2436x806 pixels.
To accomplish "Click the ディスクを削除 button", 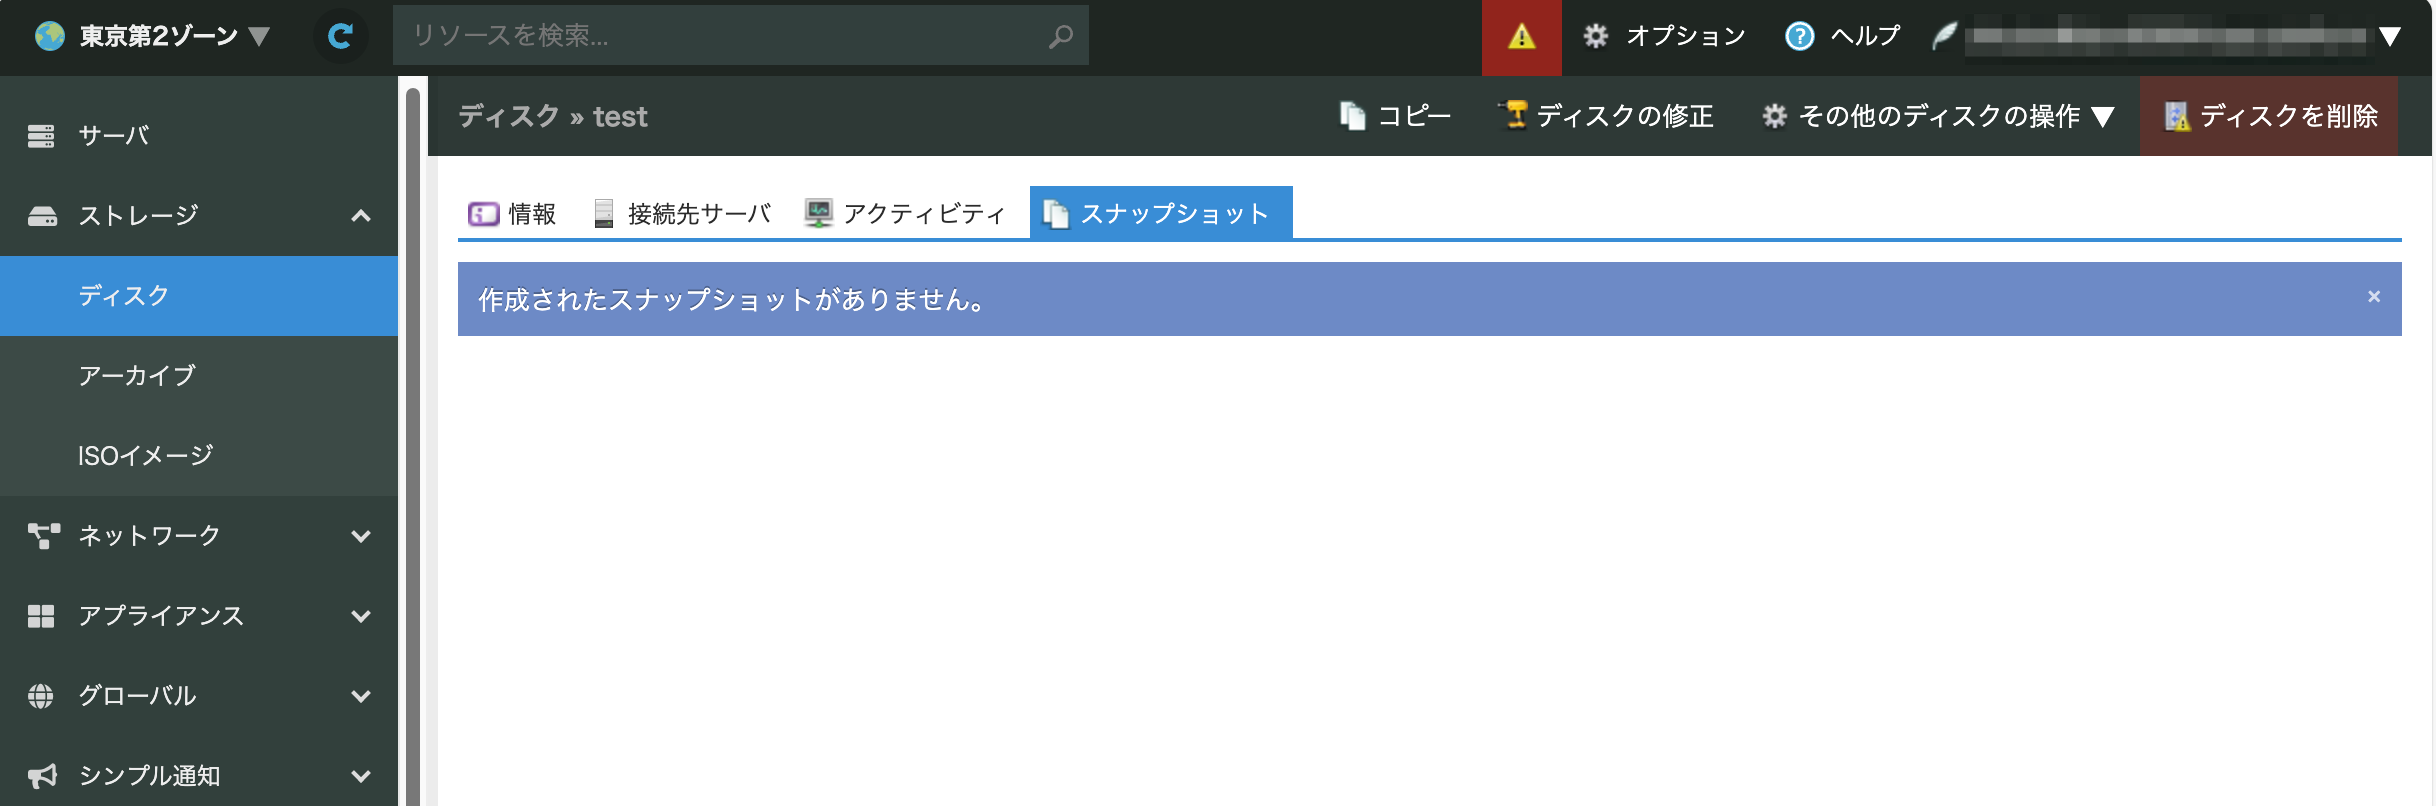I will (x=2269, y=117).
